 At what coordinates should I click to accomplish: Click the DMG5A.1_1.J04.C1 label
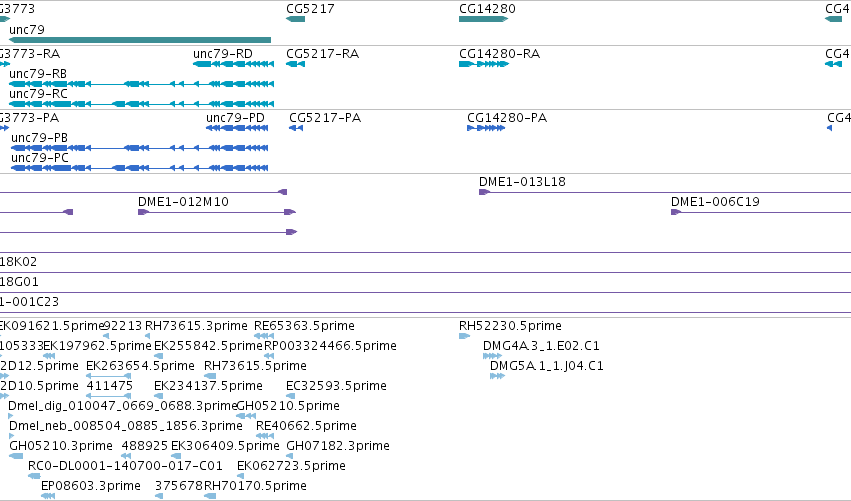547,366
